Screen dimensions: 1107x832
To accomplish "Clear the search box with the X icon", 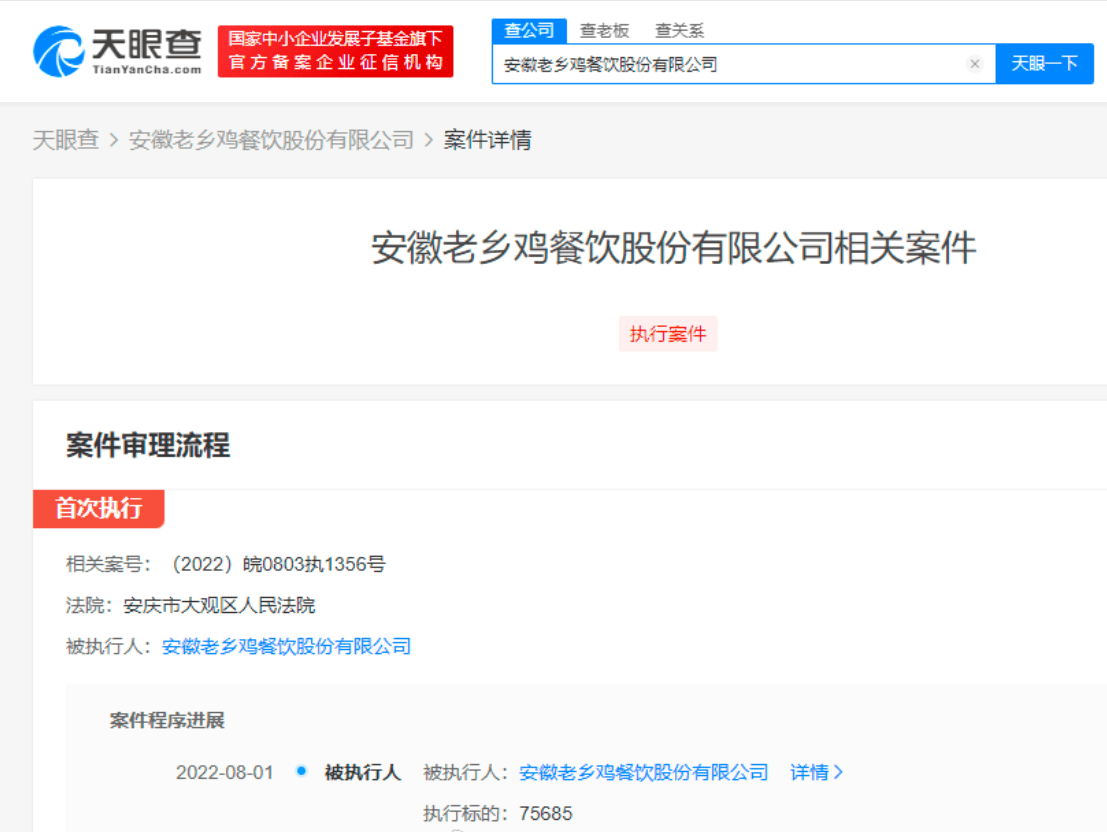I will point(975,64).
